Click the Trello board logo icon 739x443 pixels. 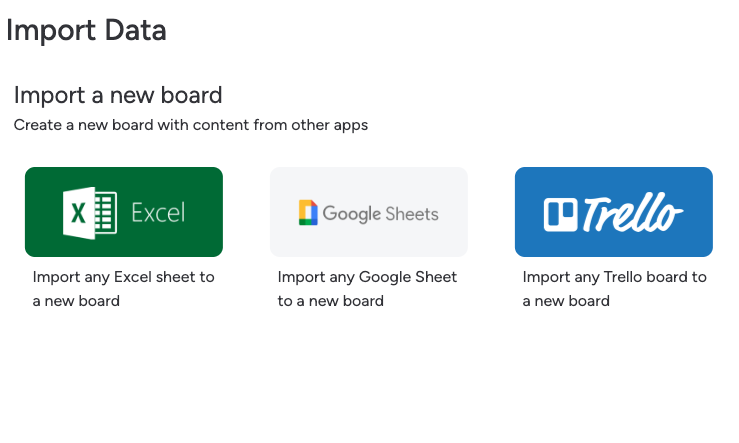coord(560,215)
